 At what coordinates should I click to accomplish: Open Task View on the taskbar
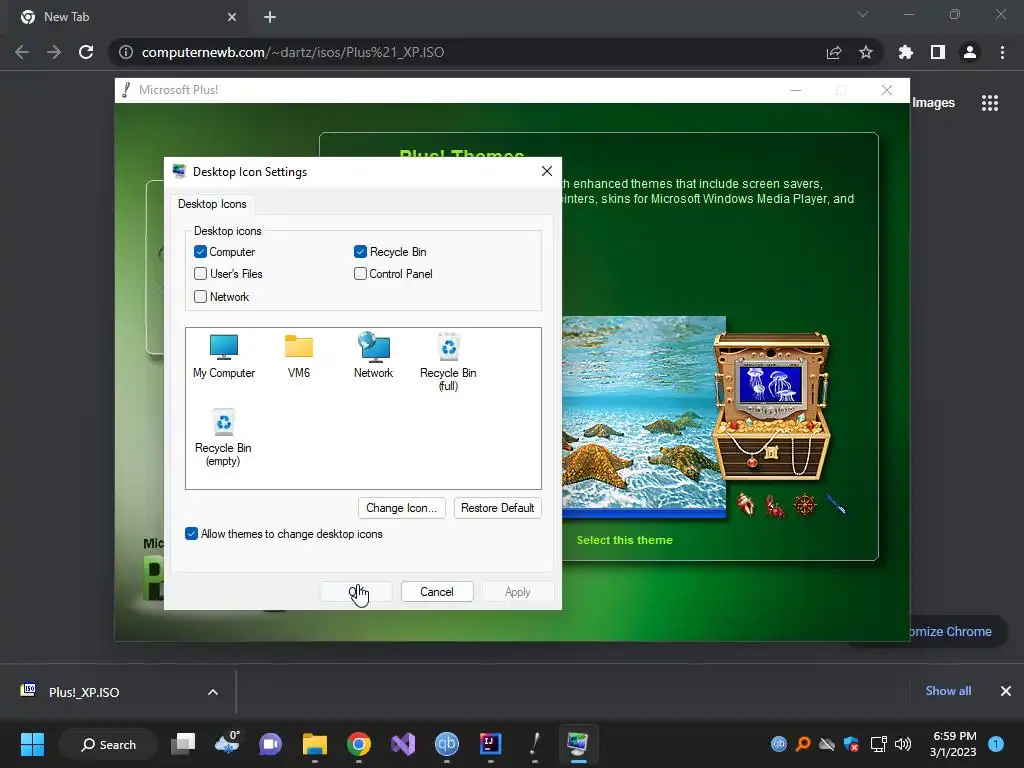(183, 744)
